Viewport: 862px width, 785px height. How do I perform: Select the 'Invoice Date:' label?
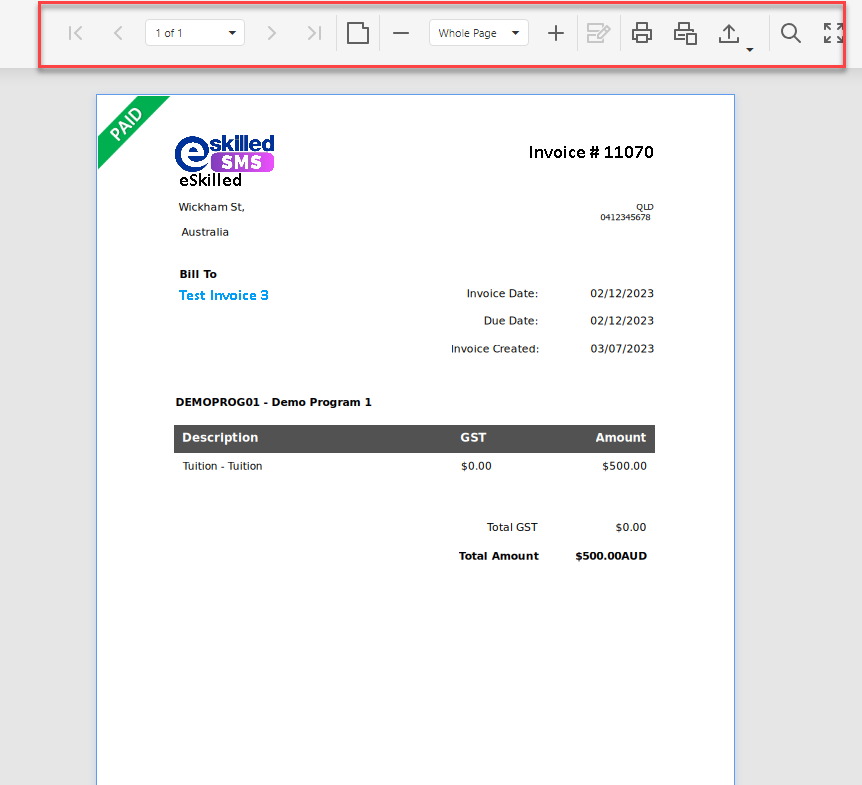pos(502,294)
